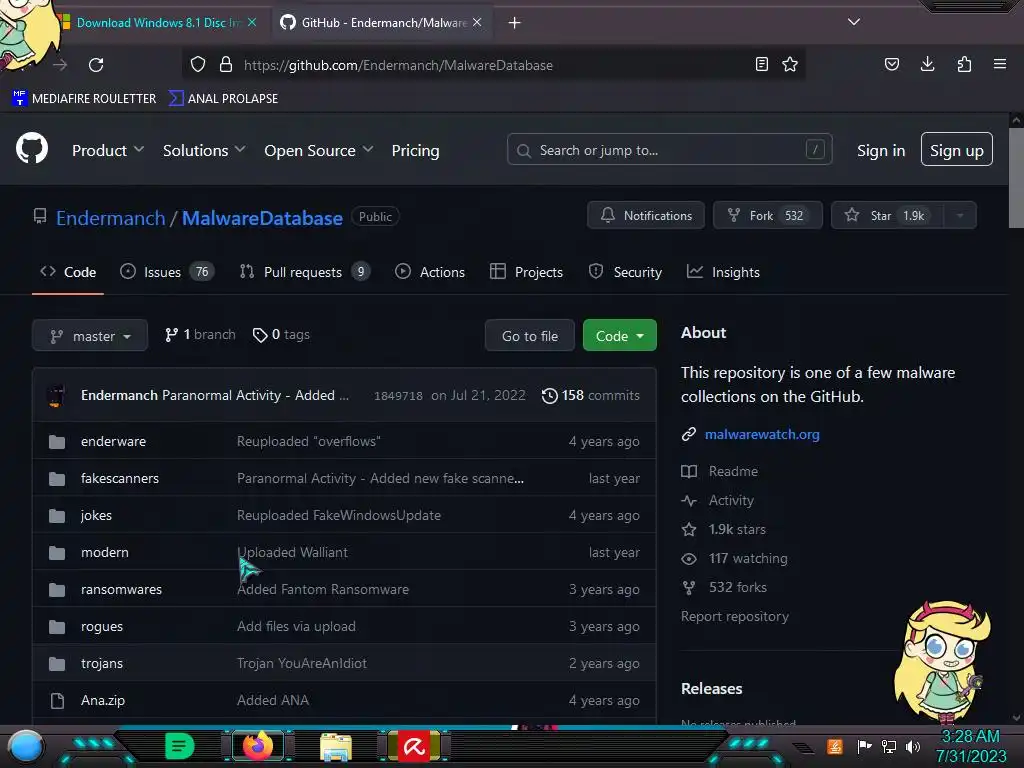Expand the Open Source menu
Screen dimensions: 1024x768
coord(319,150)
